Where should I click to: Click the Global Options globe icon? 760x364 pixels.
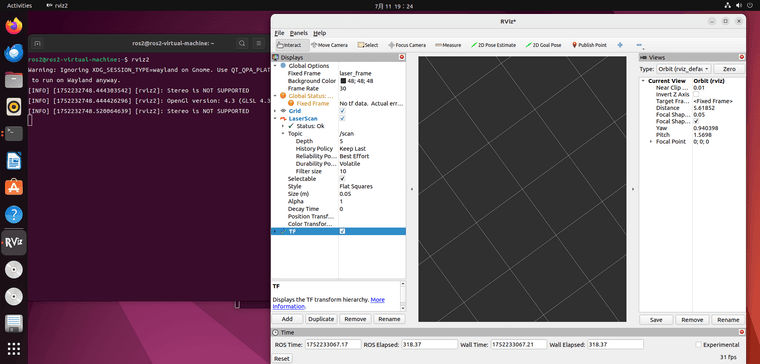pos(283,65)
